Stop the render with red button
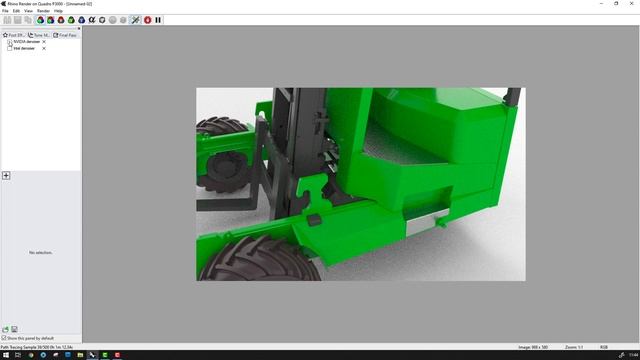This screenshot has height=360, width=640. click(x=147, y=20)
